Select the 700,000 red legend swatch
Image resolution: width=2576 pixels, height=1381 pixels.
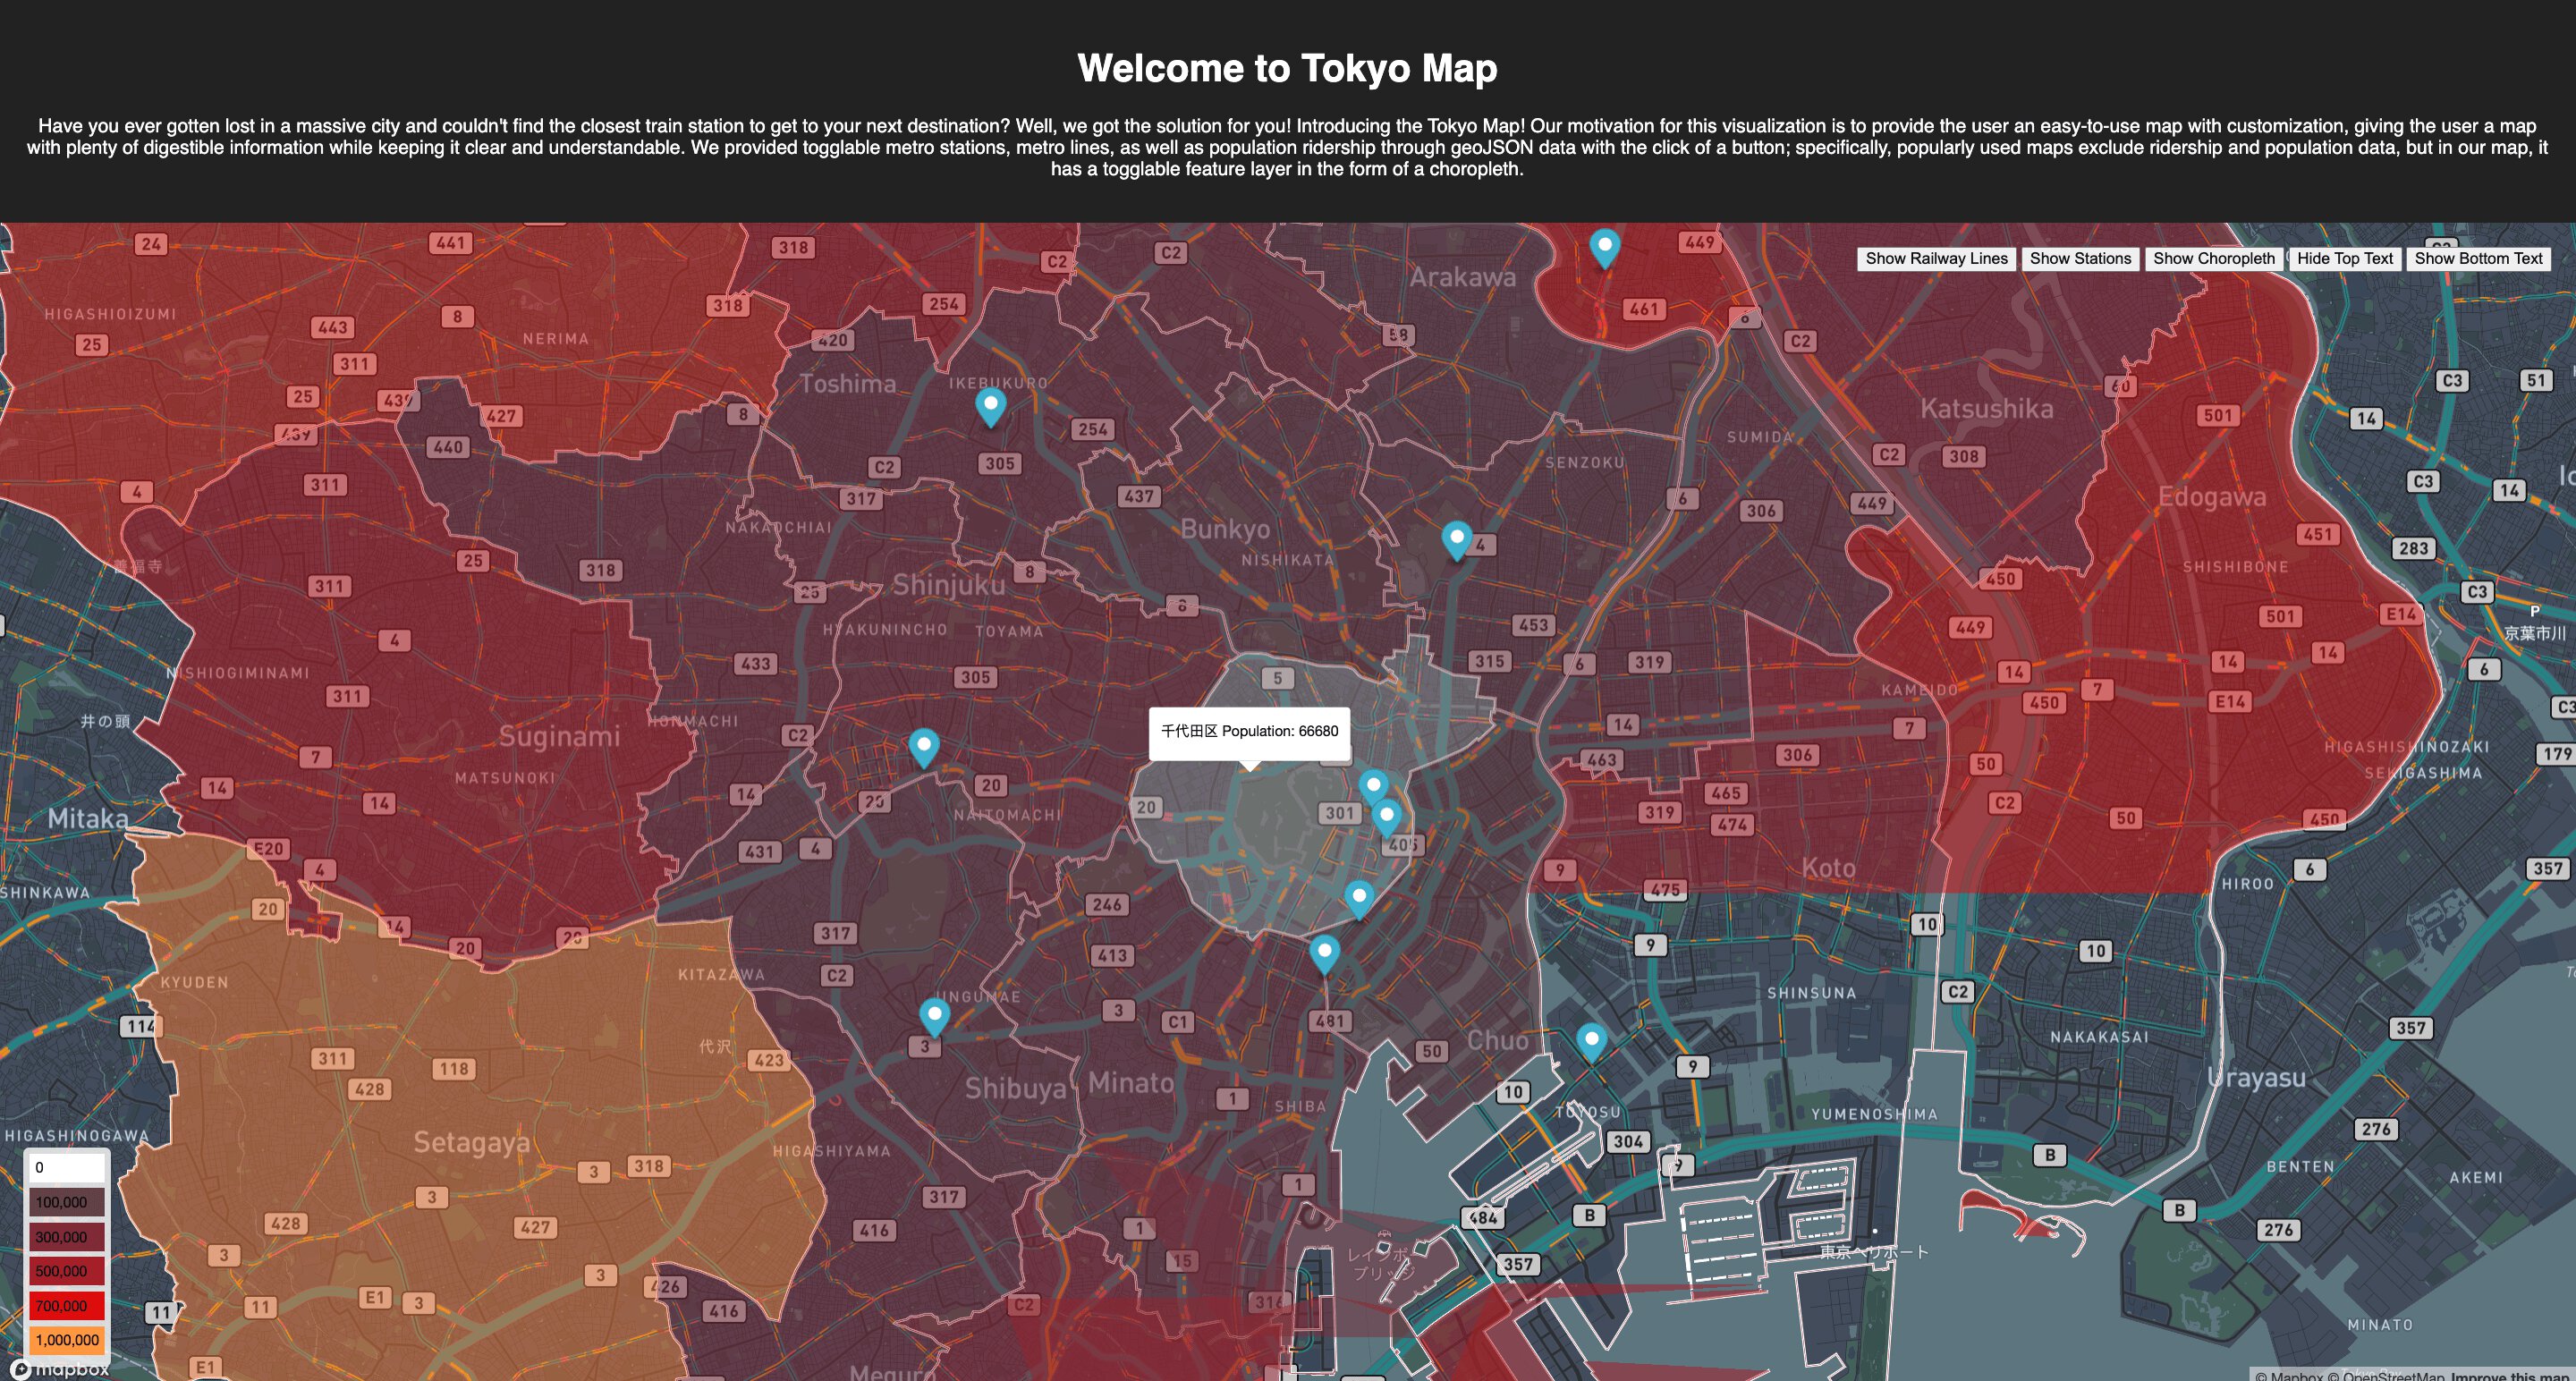pos(66,1305)
